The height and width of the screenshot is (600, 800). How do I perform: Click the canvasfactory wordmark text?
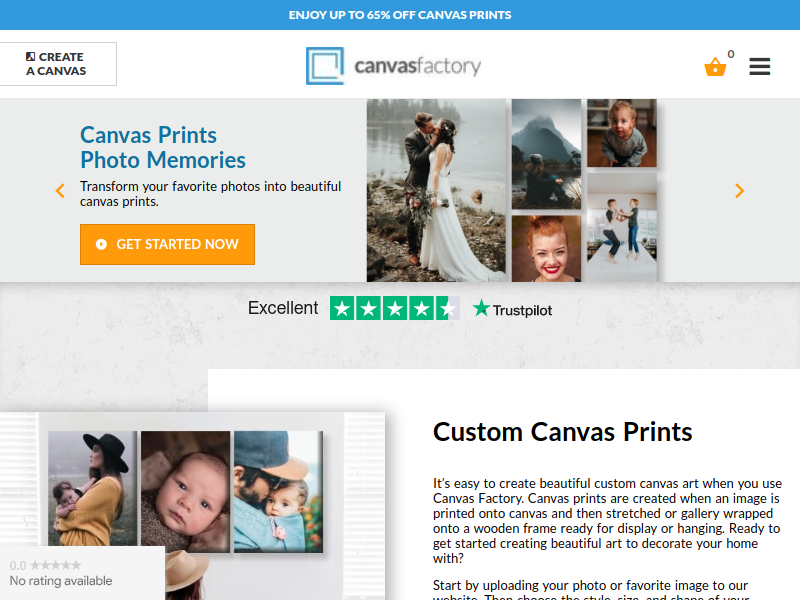click(418, 66)
